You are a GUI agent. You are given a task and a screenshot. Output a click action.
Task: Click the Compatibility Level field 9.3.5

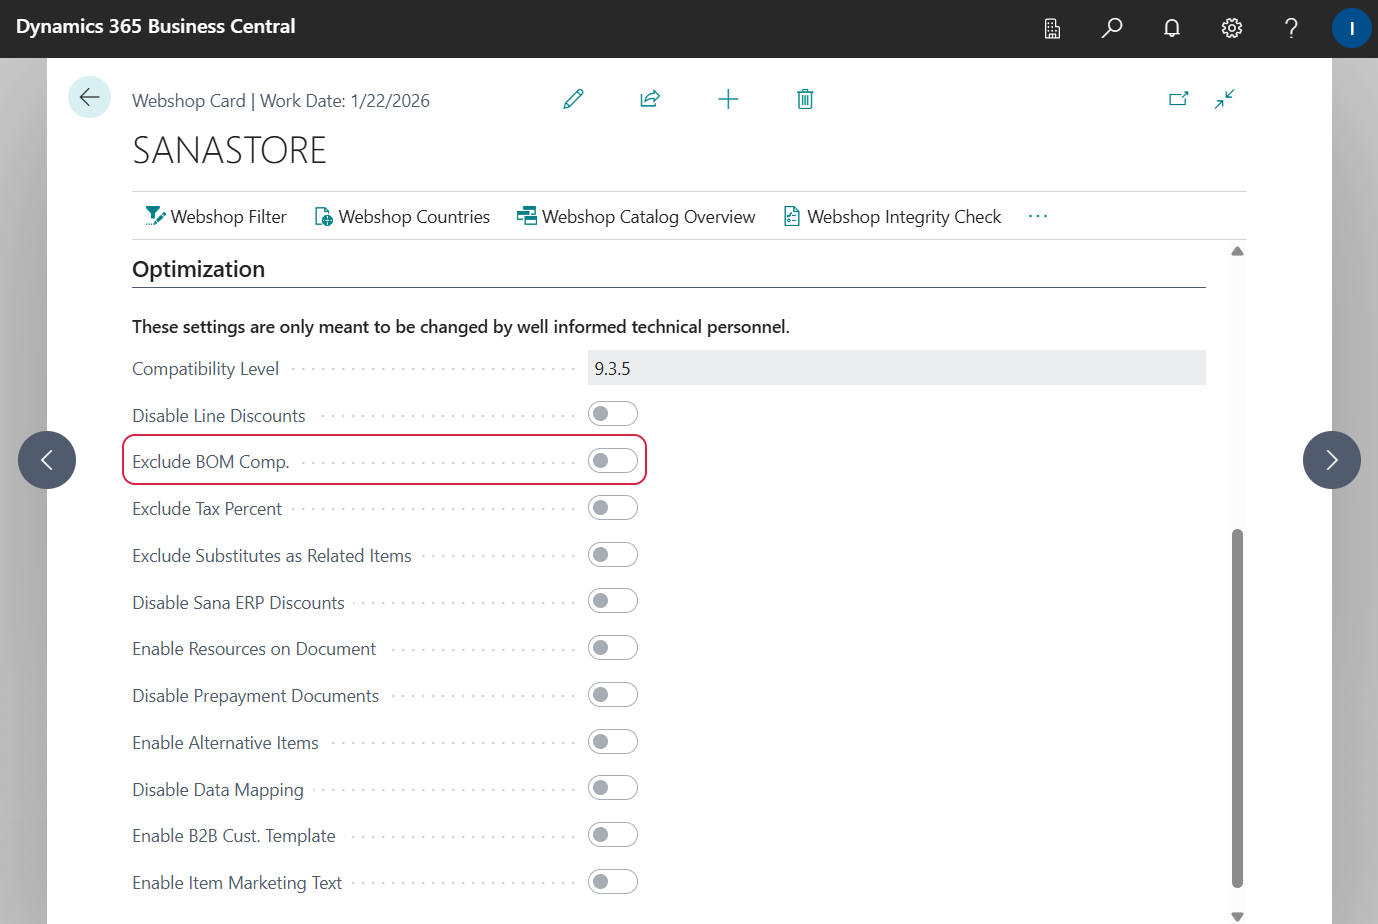pos(897,368)
